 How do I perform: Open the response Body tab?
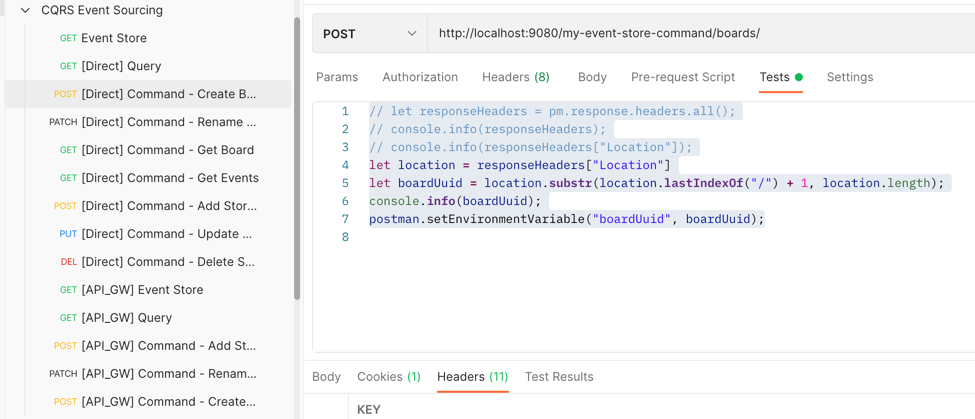coord(326,377)
